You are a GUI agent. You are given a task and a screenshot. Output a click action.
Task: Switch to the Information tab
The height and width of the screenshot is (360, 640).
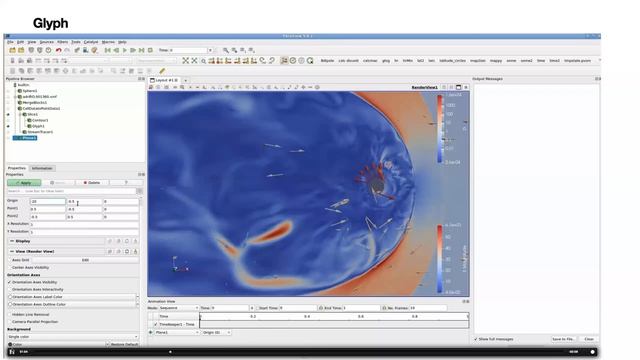(x=42, y=168)
